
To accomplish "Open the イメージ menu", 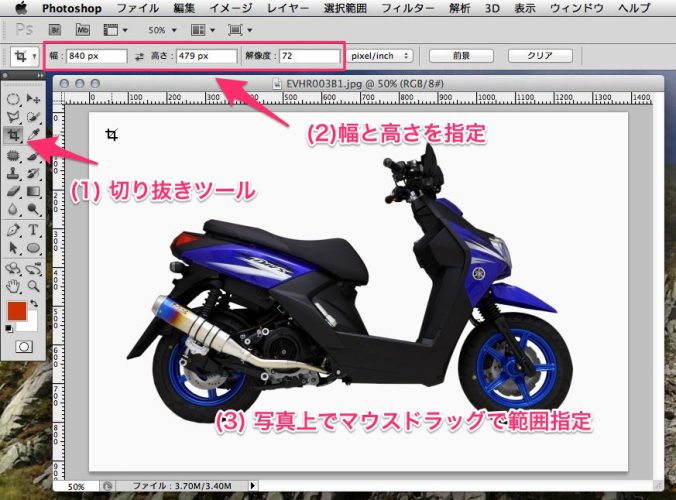I will [x=231, y=8].
